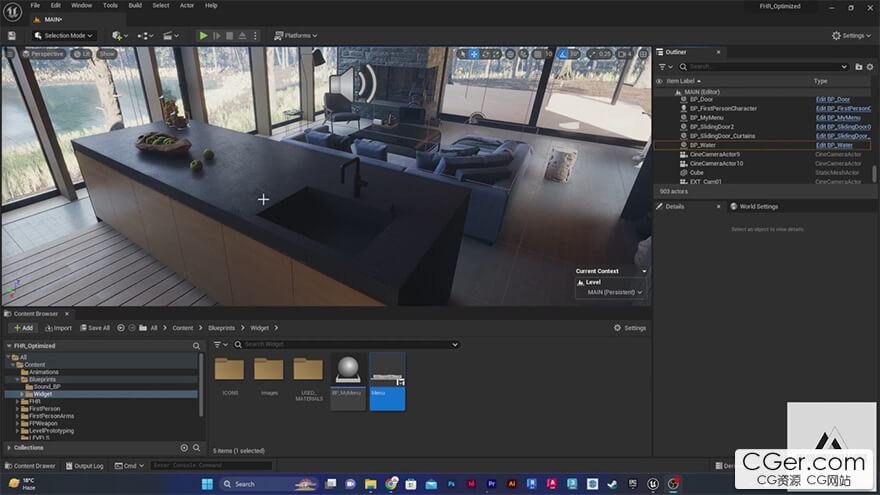The width and height of the screenshot is (880, 495).
Task: Go back in Content Browser history
Action: coord(121,328)
